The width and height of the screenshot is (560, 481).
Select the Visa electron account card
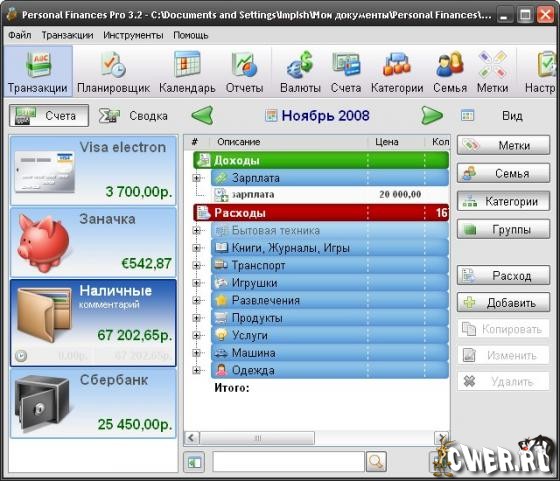93,170
